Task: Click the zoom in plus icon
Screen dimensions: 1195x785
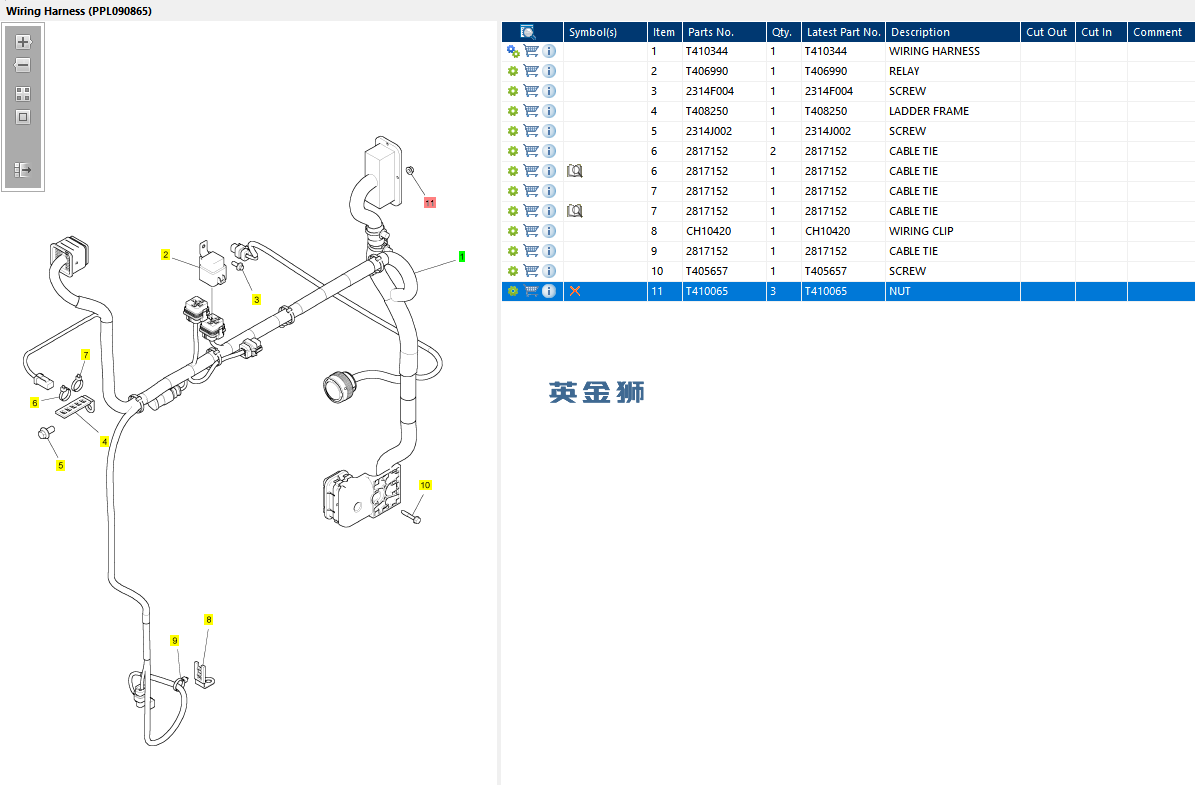Action: (x=23, y=42)
